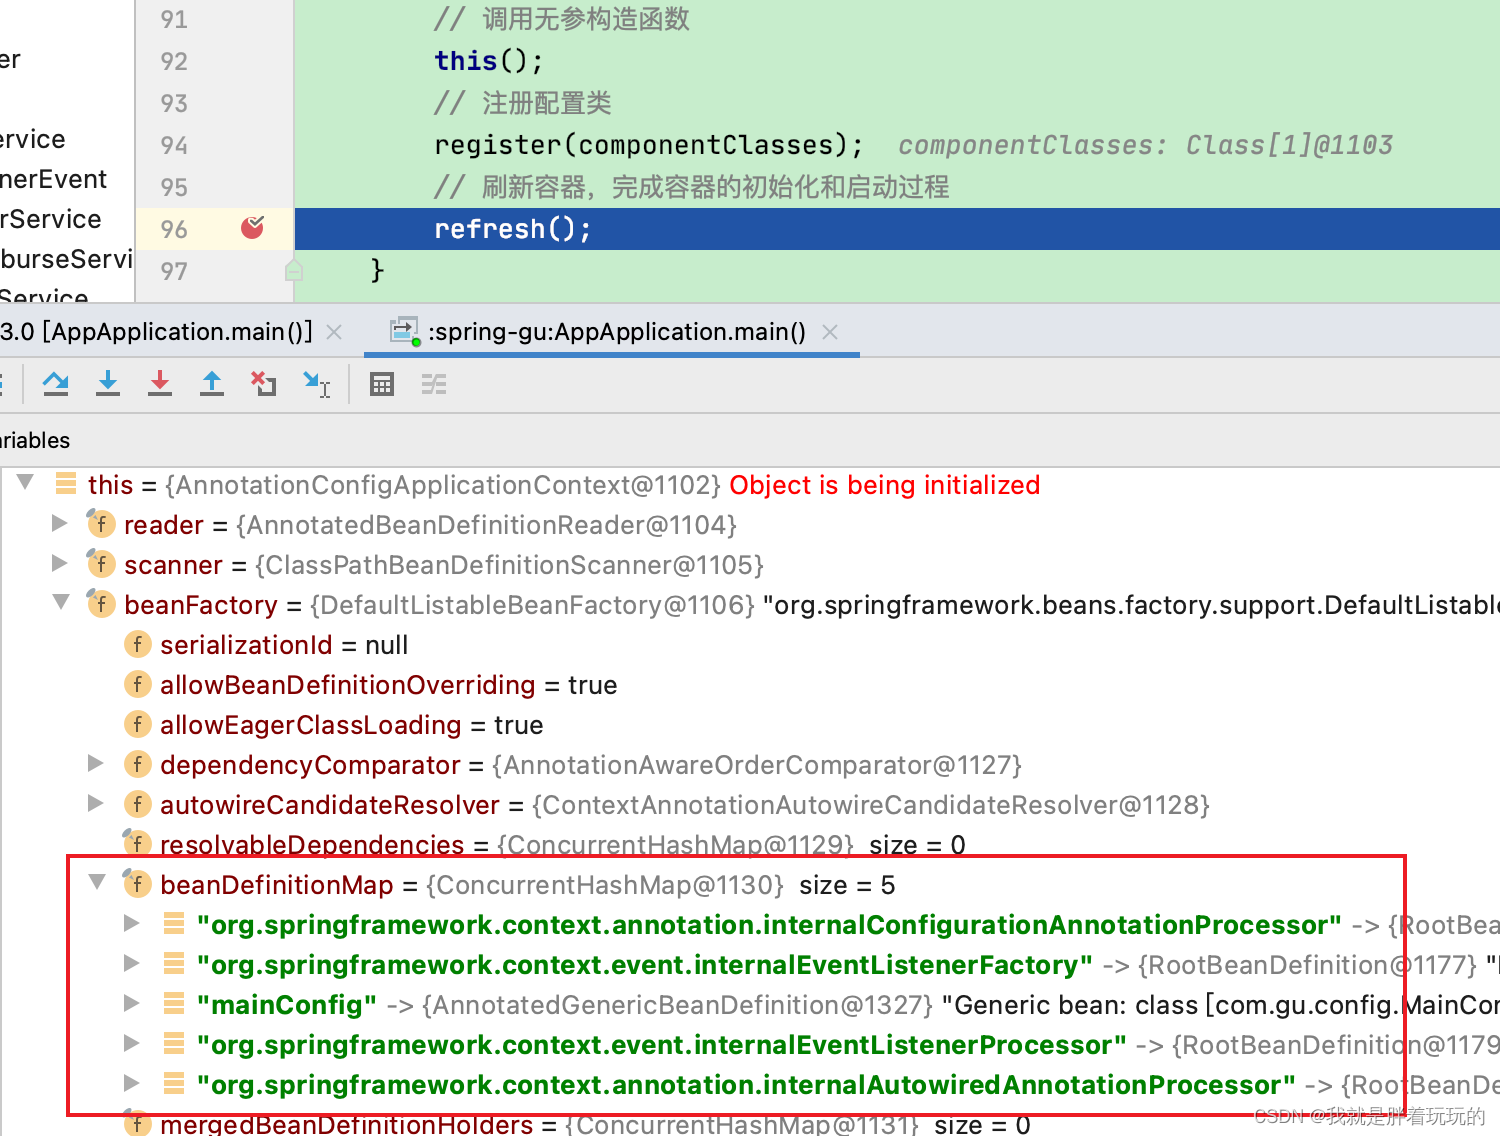Click the Trace Current Stream Chain icon
Image resolution: width=1500 pixels, height=1136 pixels.
[434, 384]
